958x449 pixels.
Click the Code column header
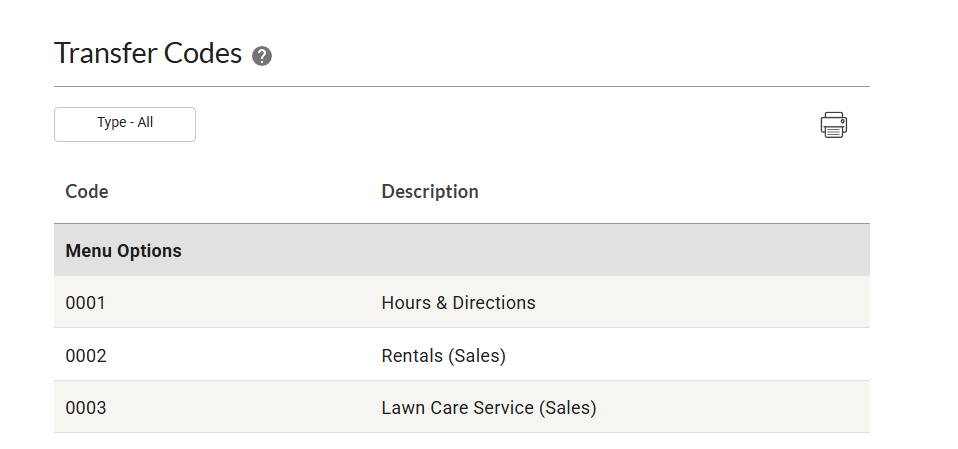[87, 192]
